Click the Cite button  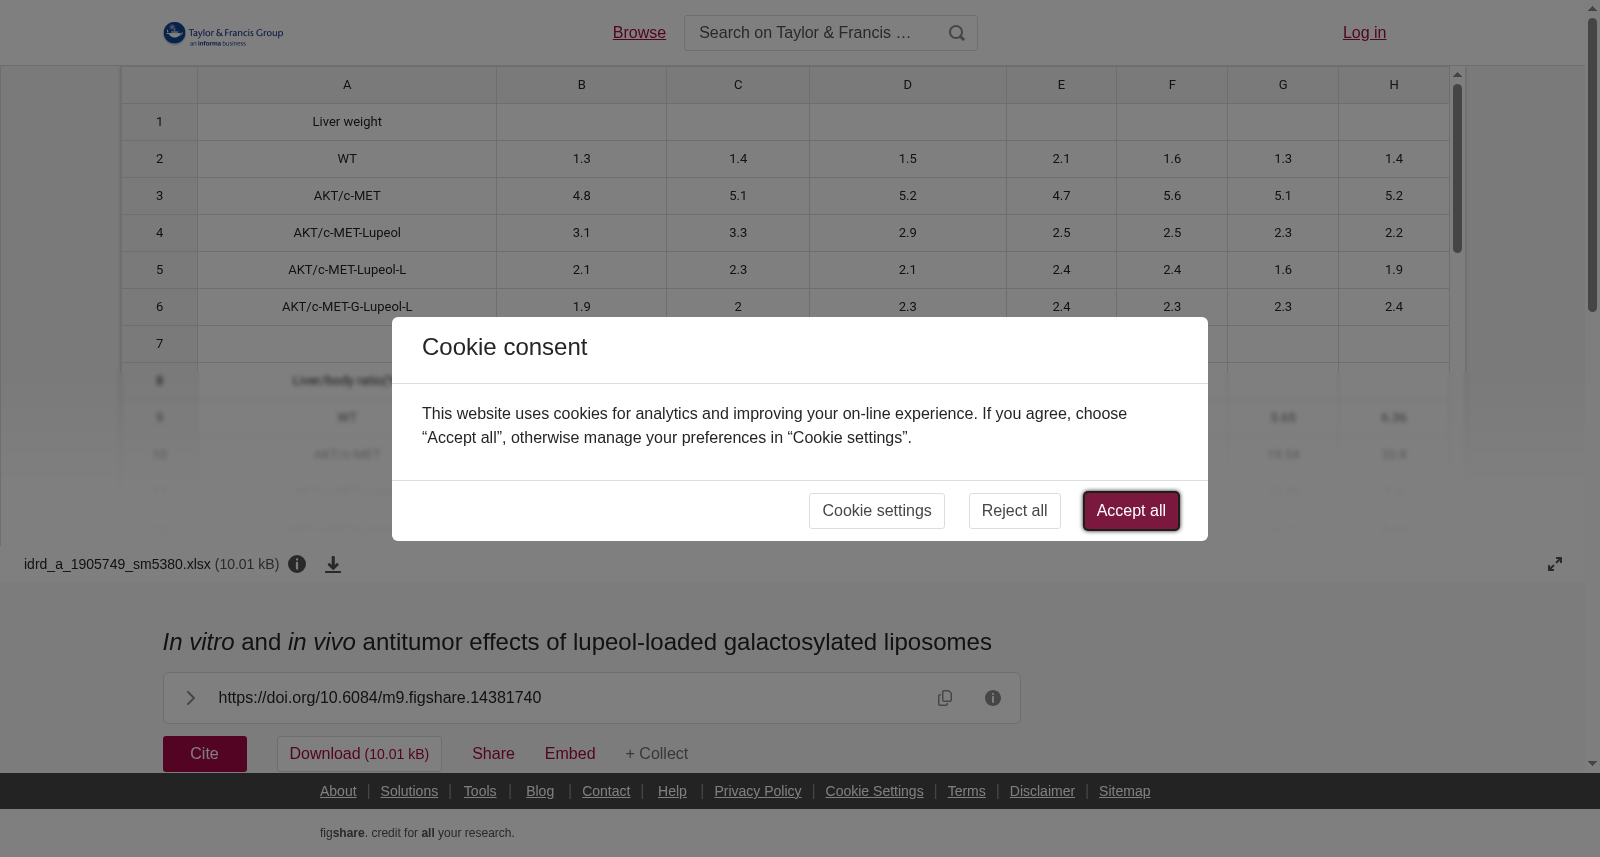[x=205, y=754]
